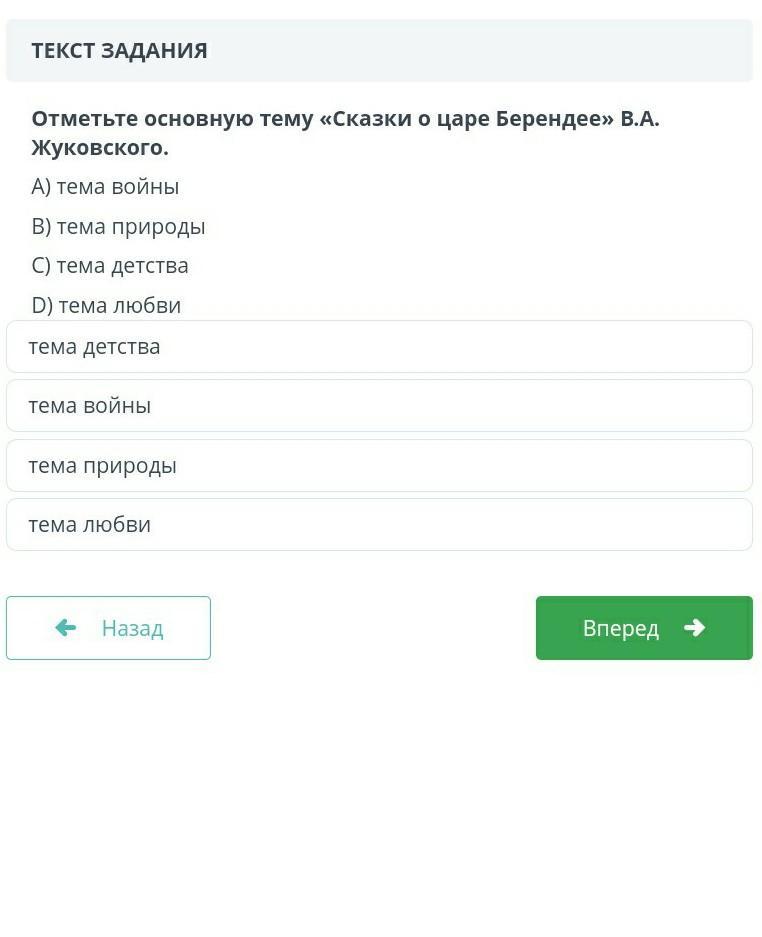Image resolution: width=762 pixels, height=937 pixels.
Task: Pick the answer box "тема природы"
Action: click(379, 466)
